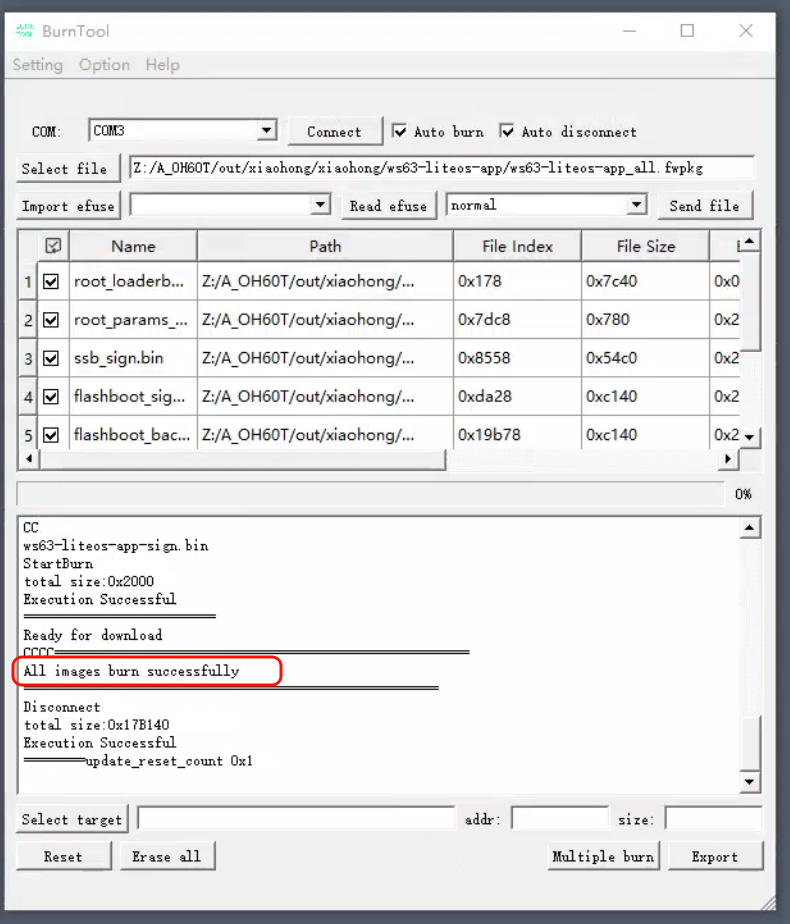Viewport: 790px width, 924px height.
Task: Click the Select file button
Action: click(68, 169)
